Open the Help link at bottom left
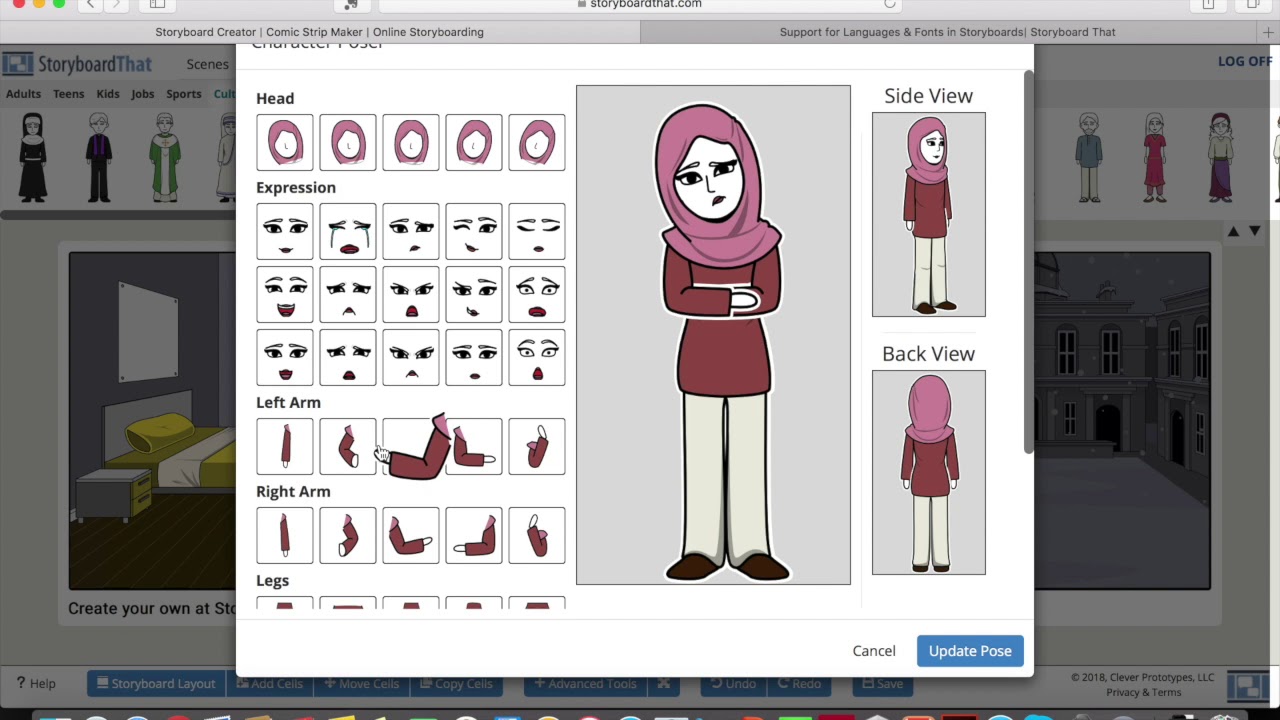 tap(36, 684)
